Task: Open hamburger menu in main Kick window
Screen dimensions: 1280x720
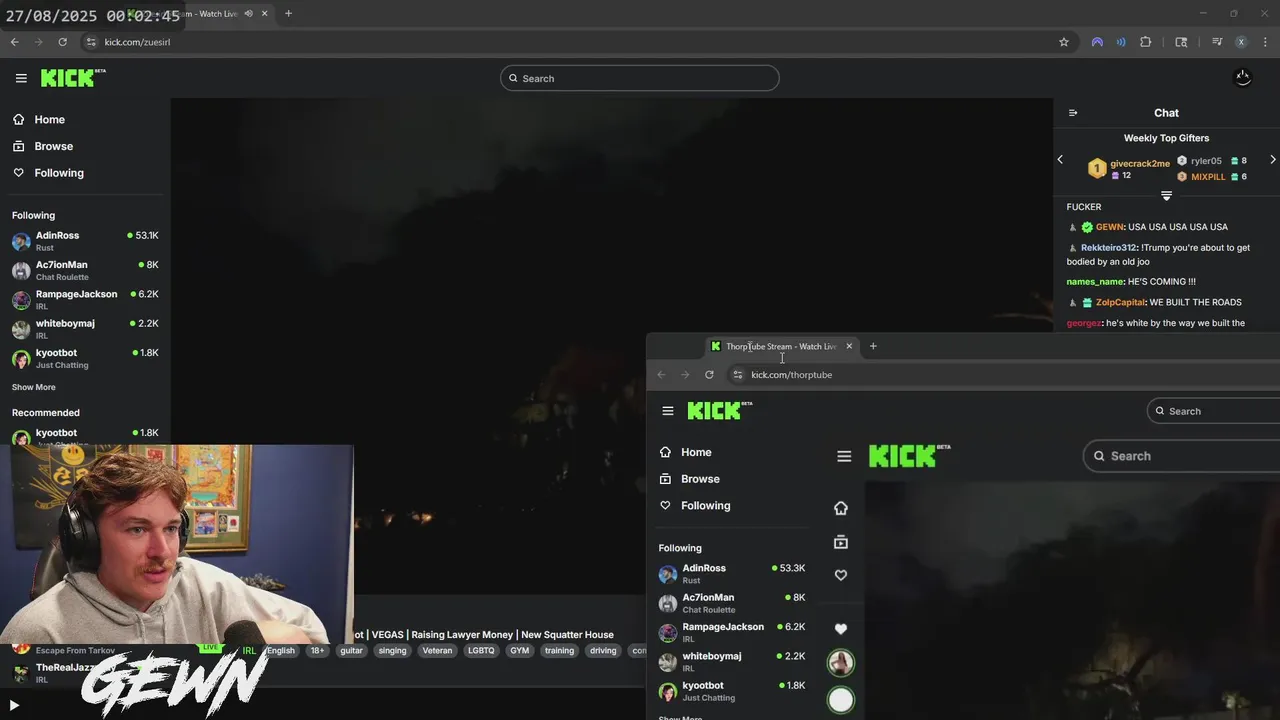Action: [x=21, y=78]
